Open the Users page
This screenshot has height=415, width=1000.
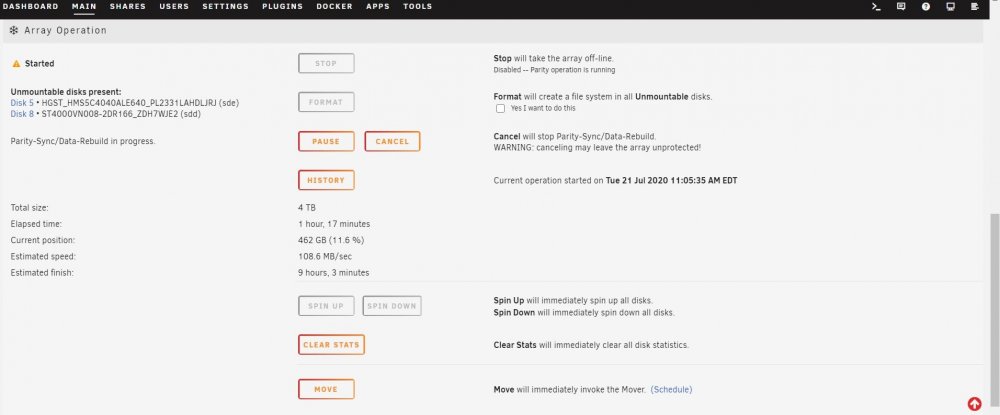174,6
